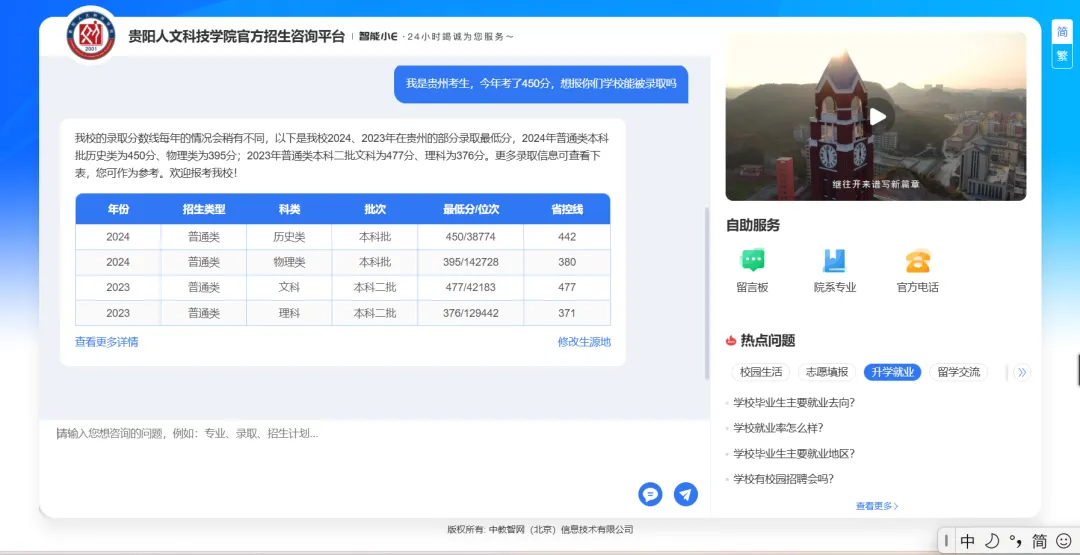
Task: Click the 自助服务 section heading
Action: 753,225
